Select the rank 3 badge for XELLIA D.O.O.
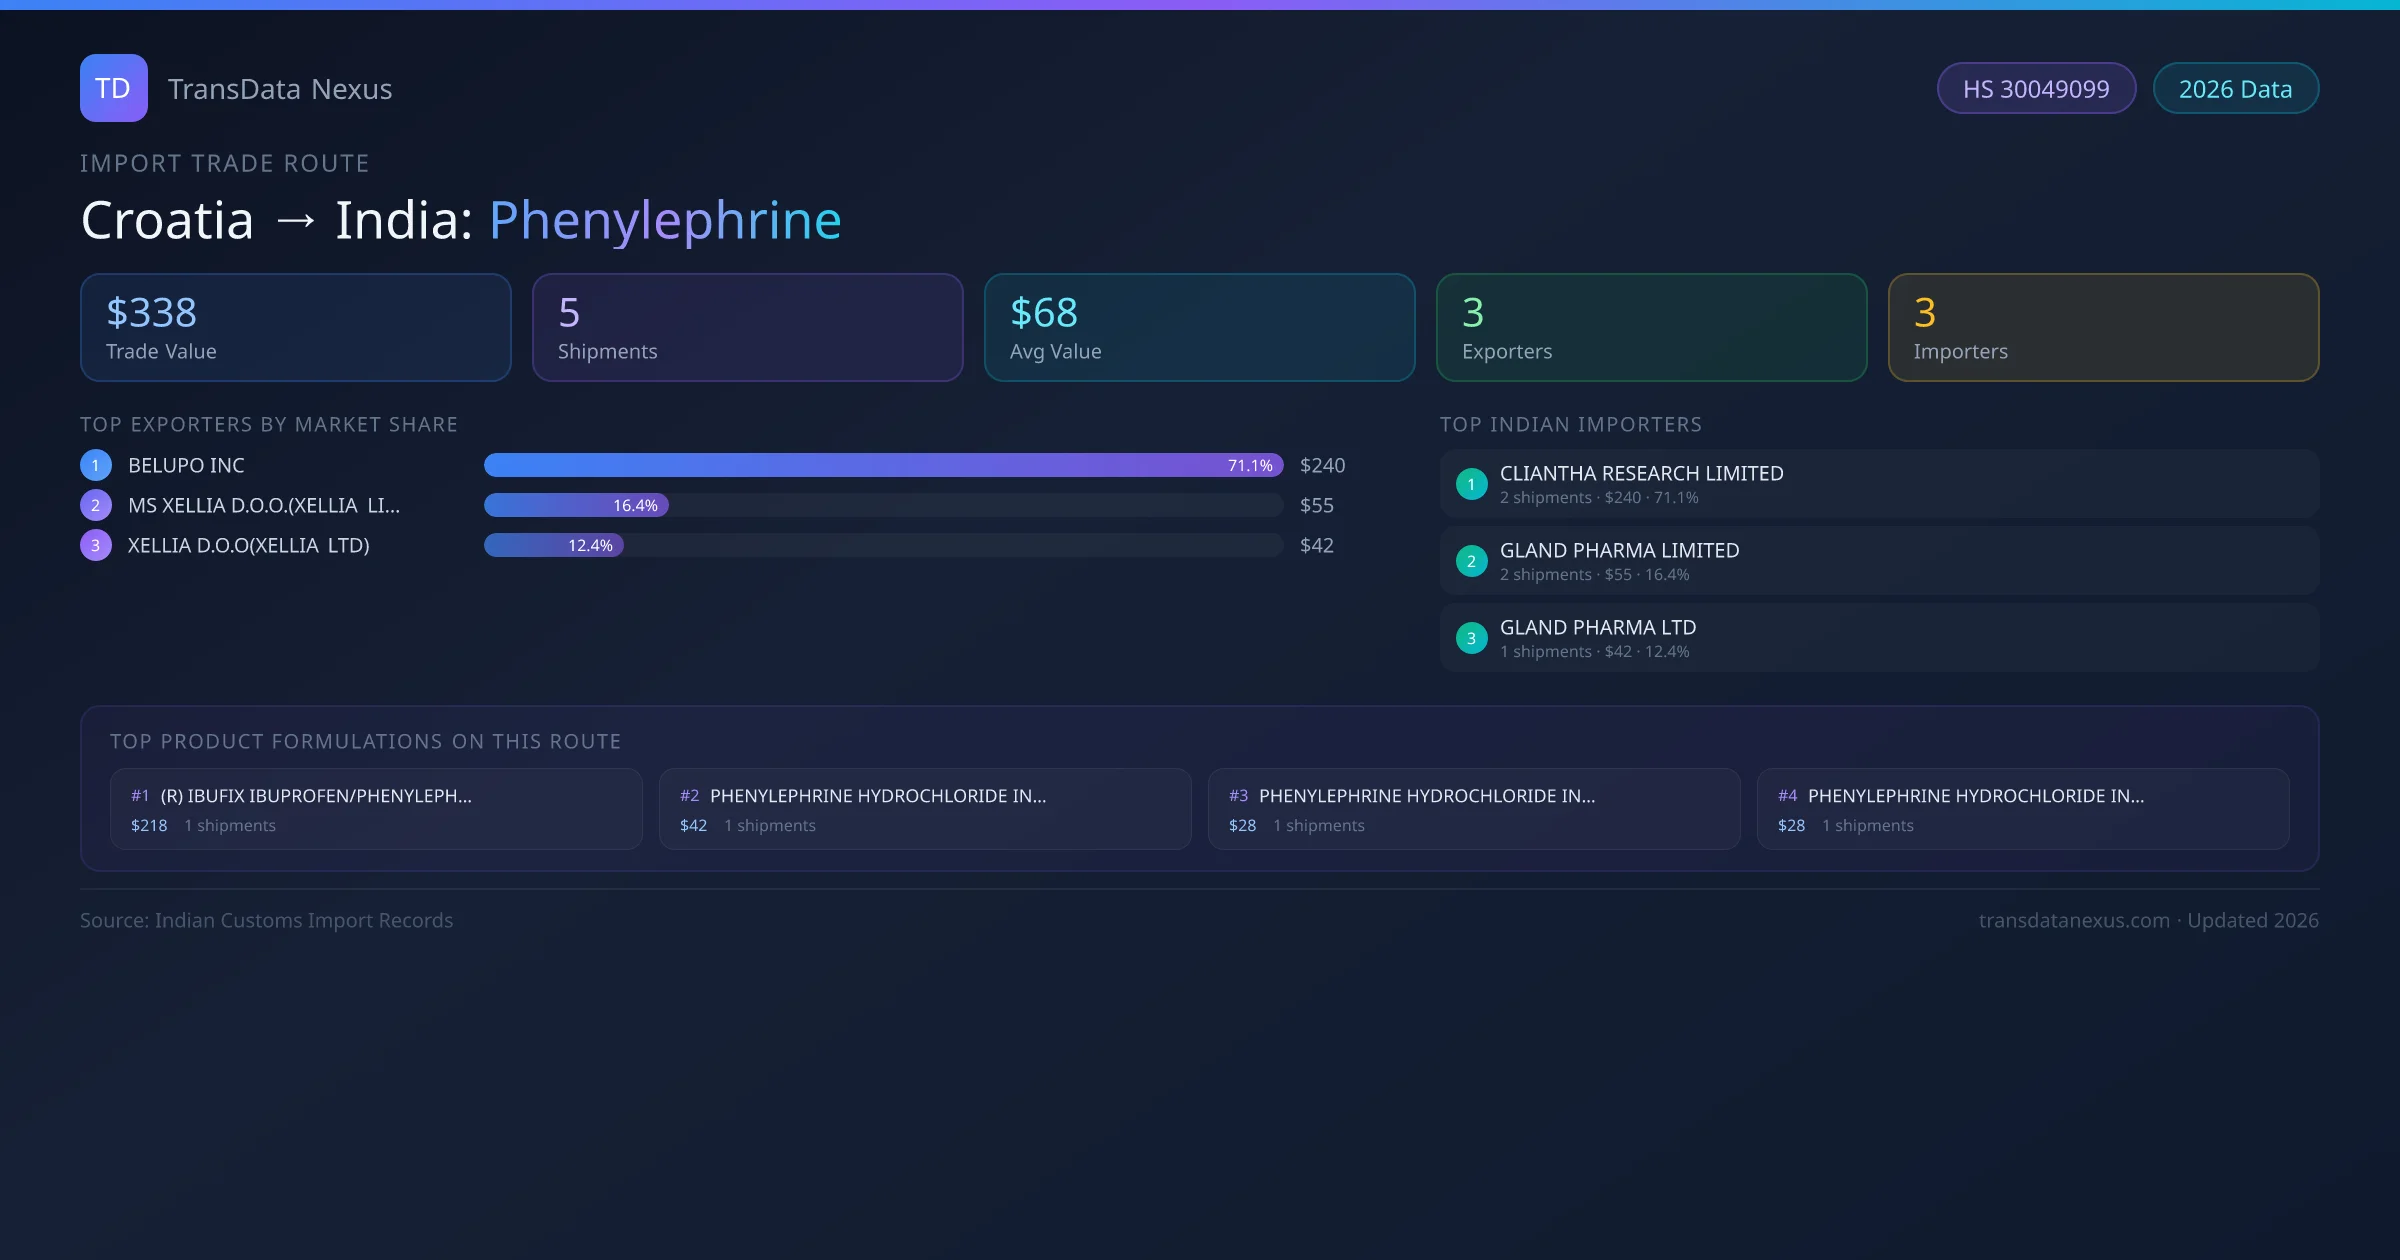Image resolution: width=2400 pixels, height=1260 pixels. pyautogui.click(x=95, y=545)
